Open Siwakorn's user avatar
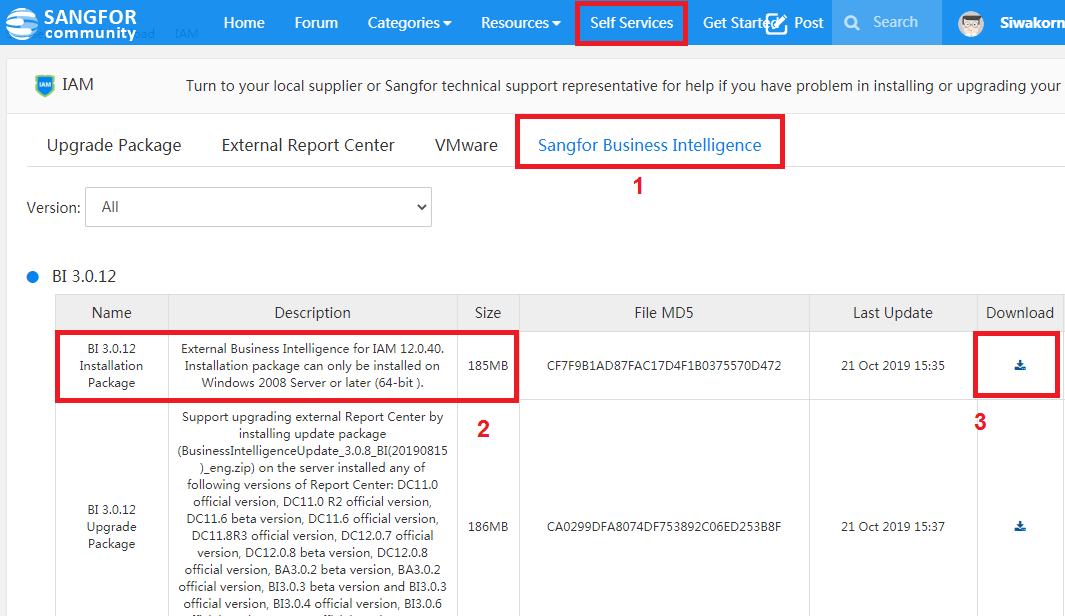The image size is (1065, 616). pyautogui.click(x=971, y=23)
